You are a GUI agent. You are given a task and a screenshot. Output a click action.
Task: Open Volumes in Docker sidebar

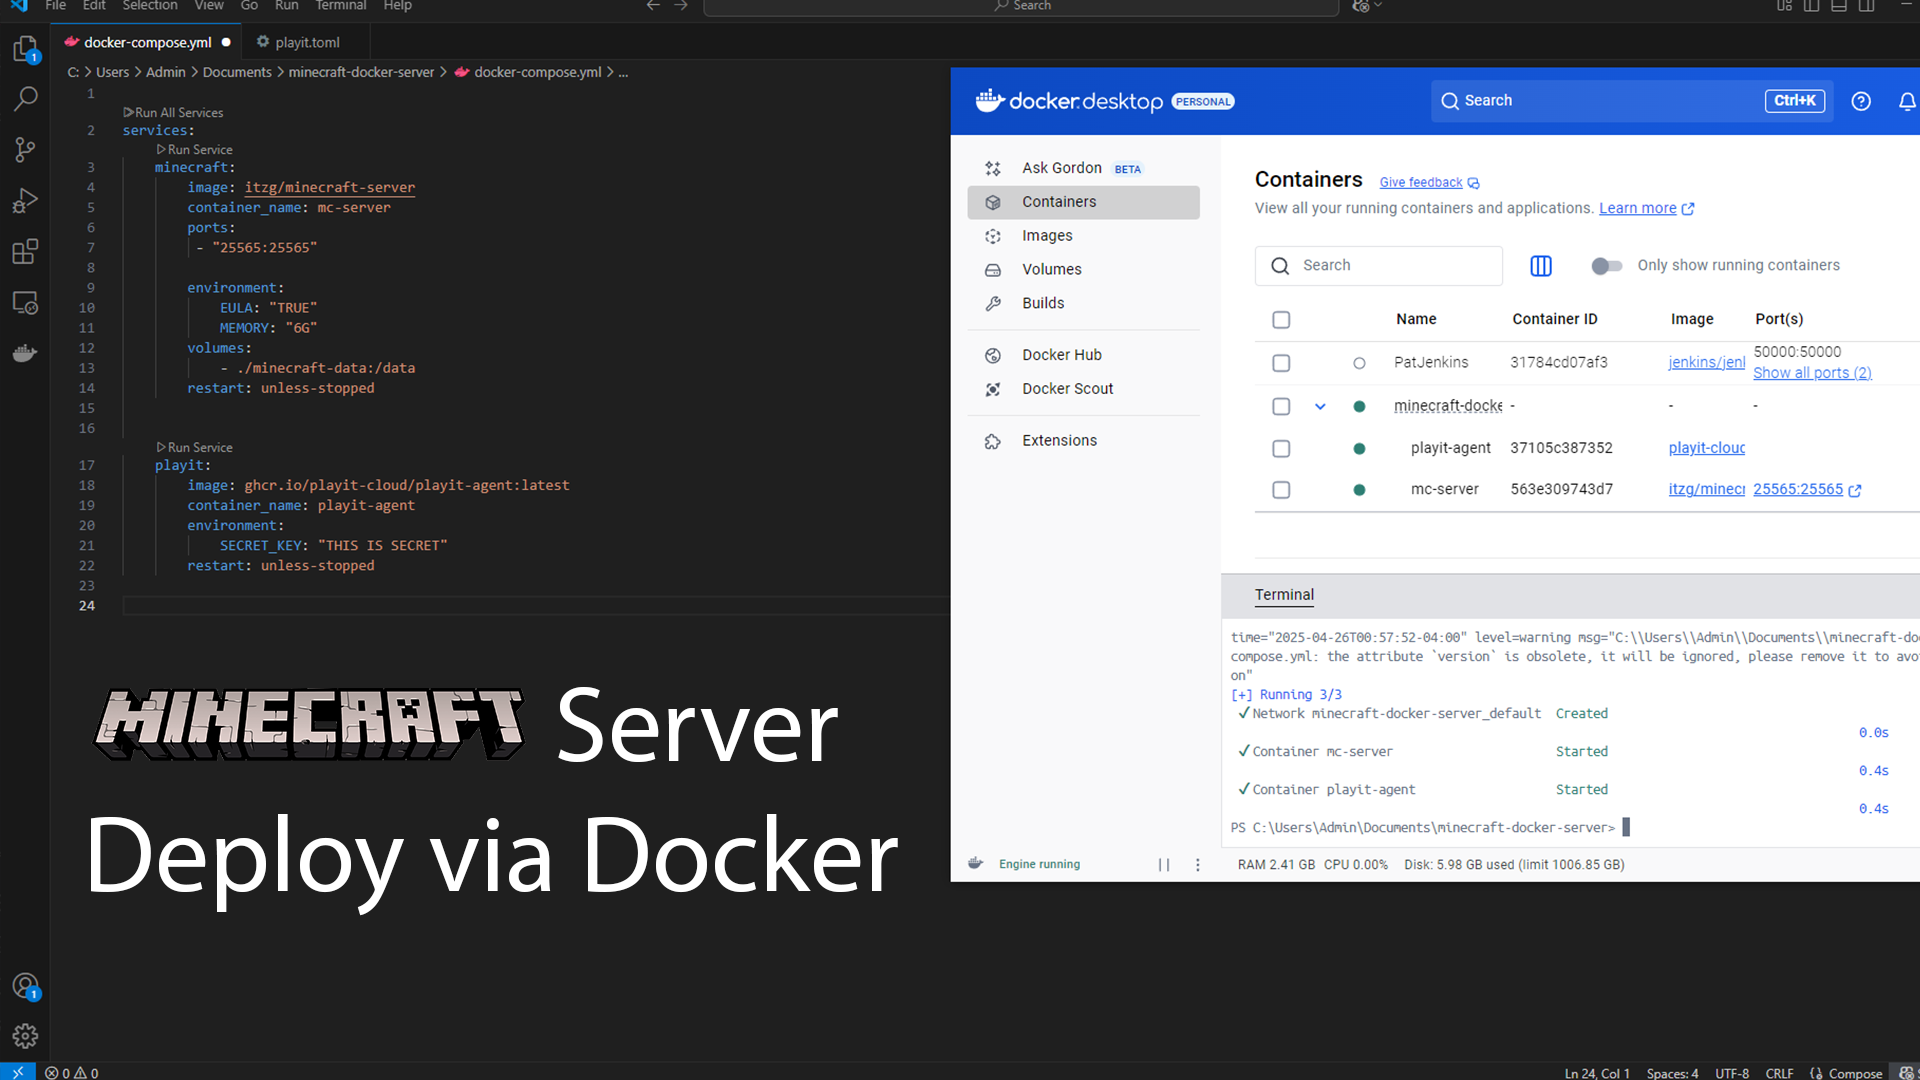[1084, 270]
